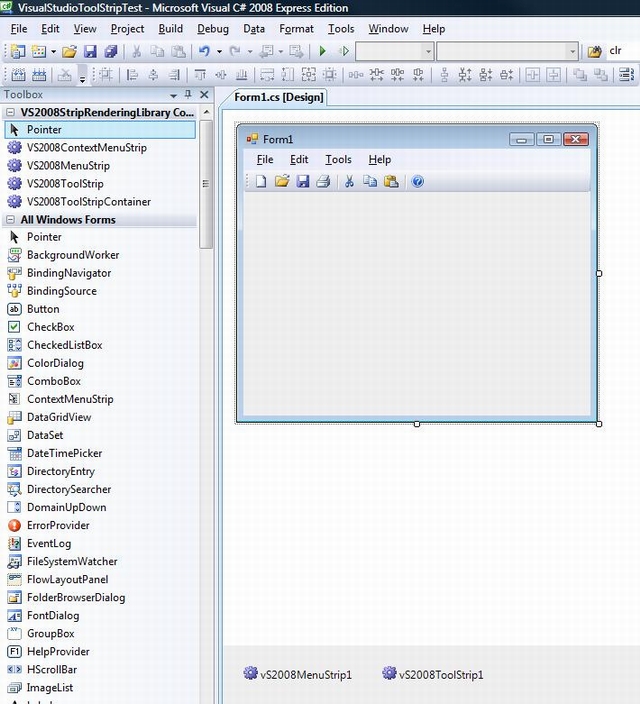The height and width of the screenshot is (704, 640).
Task: Click the New Project toolbar icon
Action: click(x=18, y=51)
